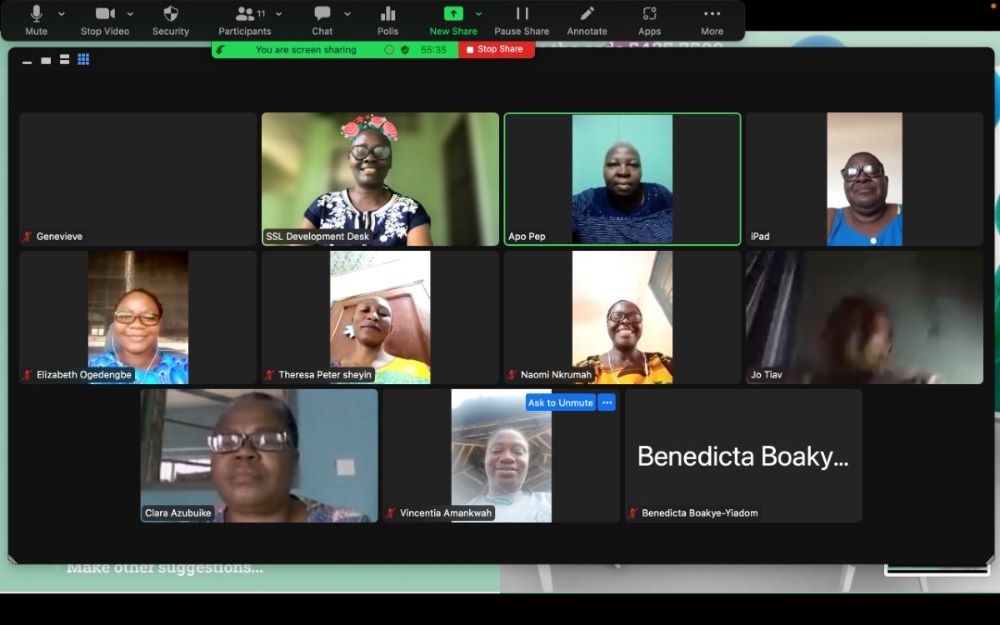
Task: Open the Polls icon
Action: tap(388, 14)
